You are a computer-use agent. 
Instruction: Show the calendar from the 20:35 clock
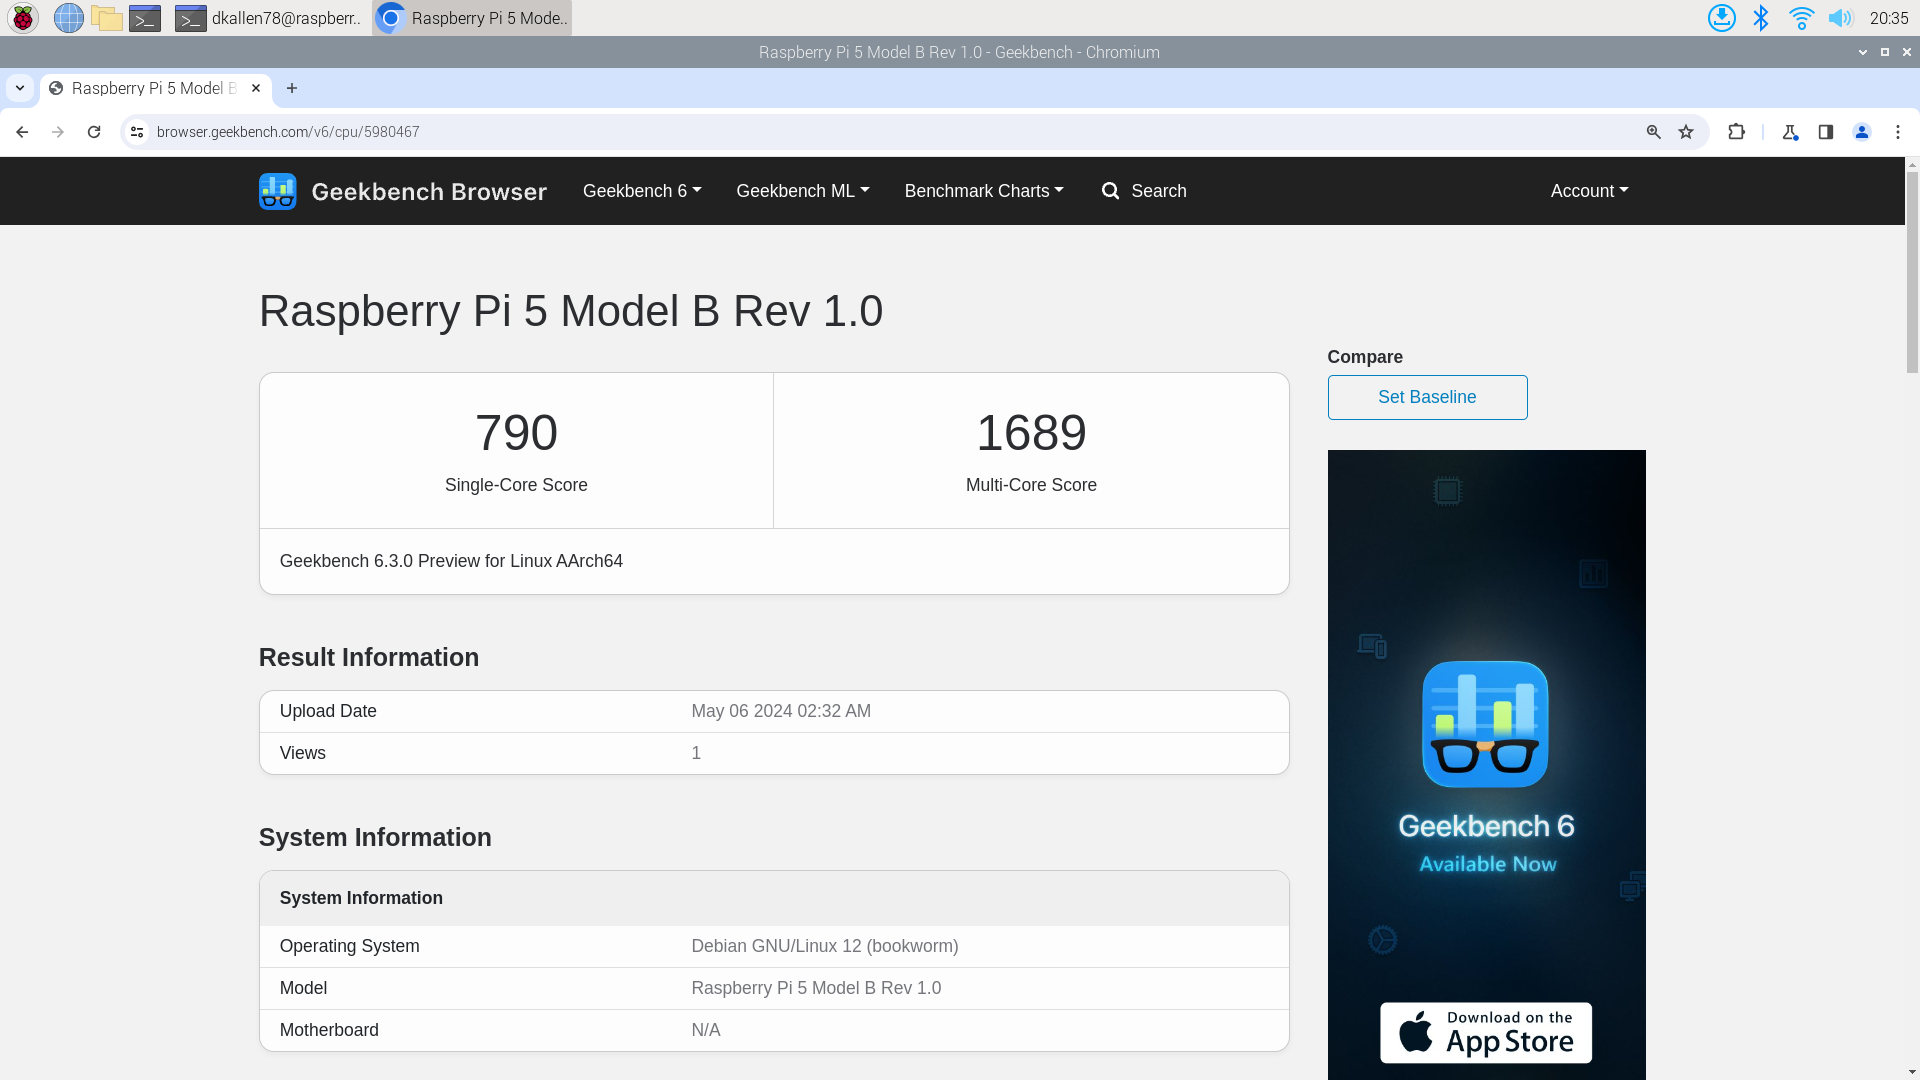pos(1889,18)
